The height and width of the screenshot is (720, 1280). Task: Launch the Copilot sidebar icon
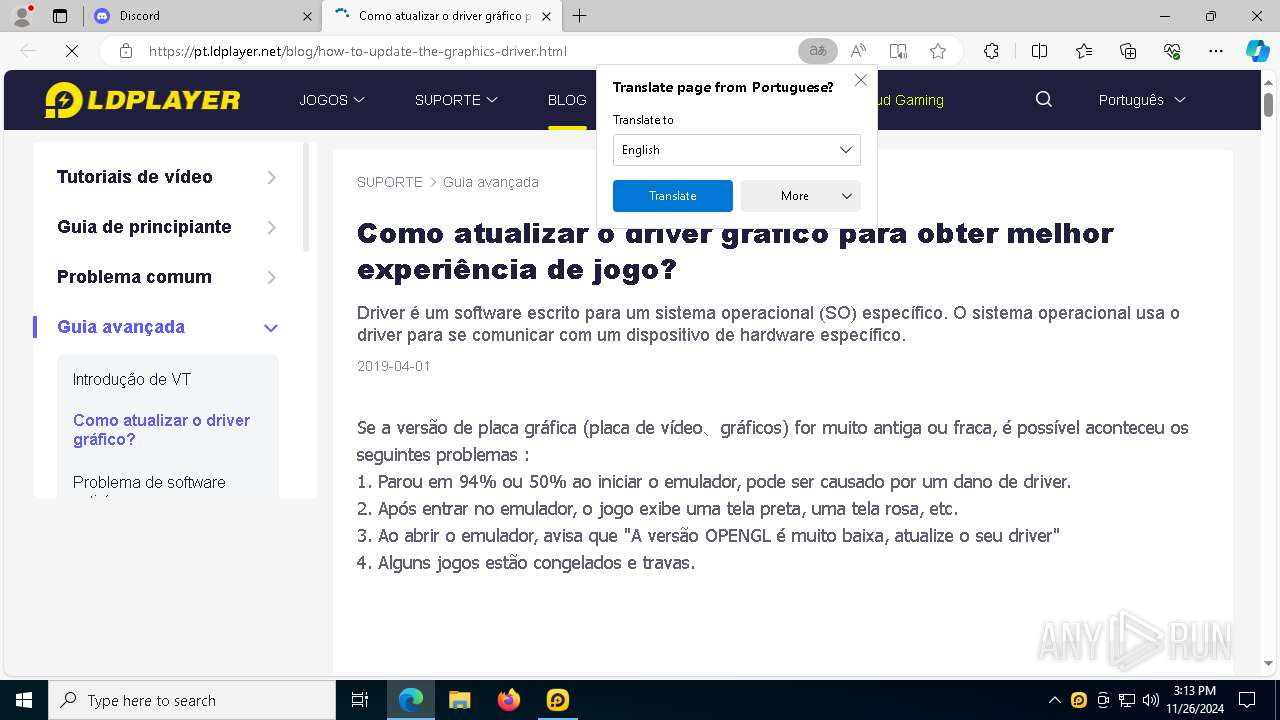click(x=1257, y=51)
